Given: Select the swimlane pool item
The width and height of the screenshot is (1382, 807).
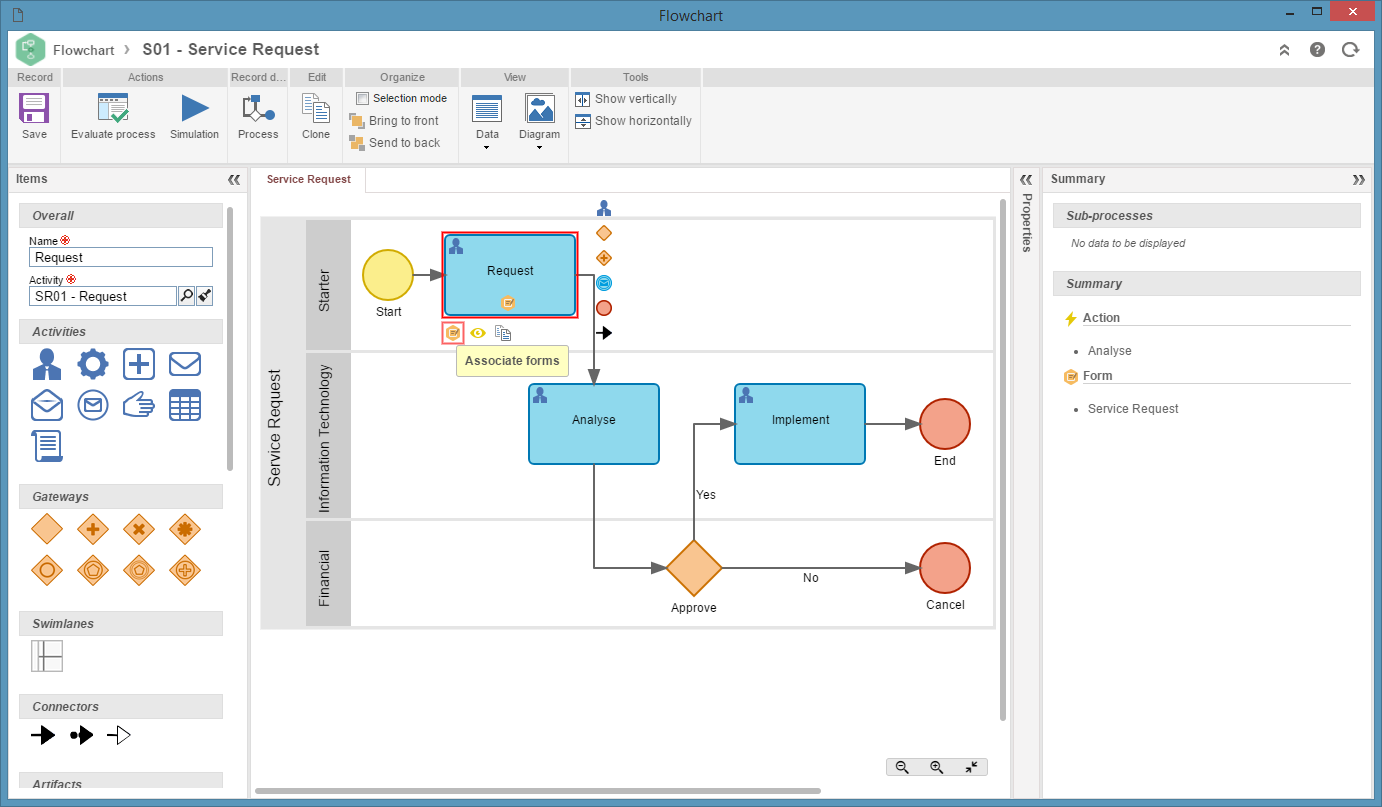Looking at the screenshot, I should [47, 656].
